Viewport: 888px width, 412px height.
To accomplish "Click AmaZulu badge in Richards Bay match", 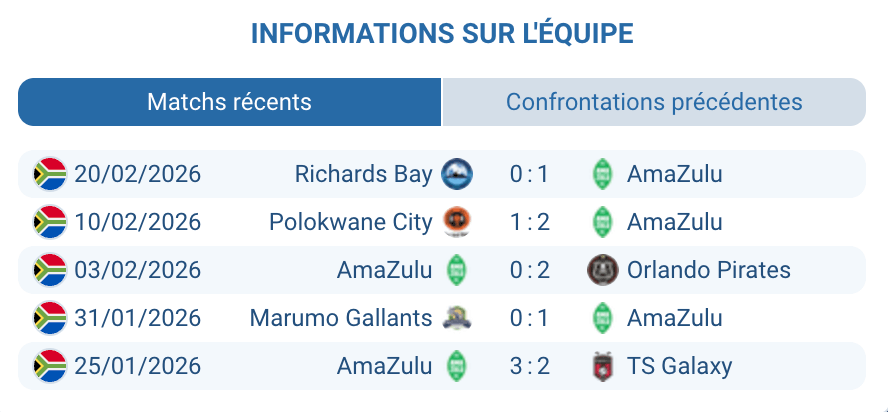I will click(601, 174).
